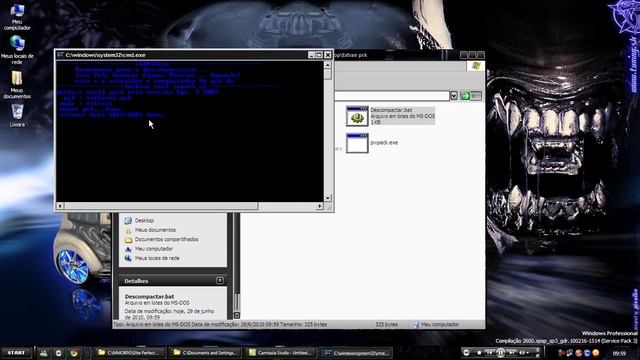Viewport: 640px width, 360px height.
Task: Click the orange round system tray icon
Action: click(596, 353)
